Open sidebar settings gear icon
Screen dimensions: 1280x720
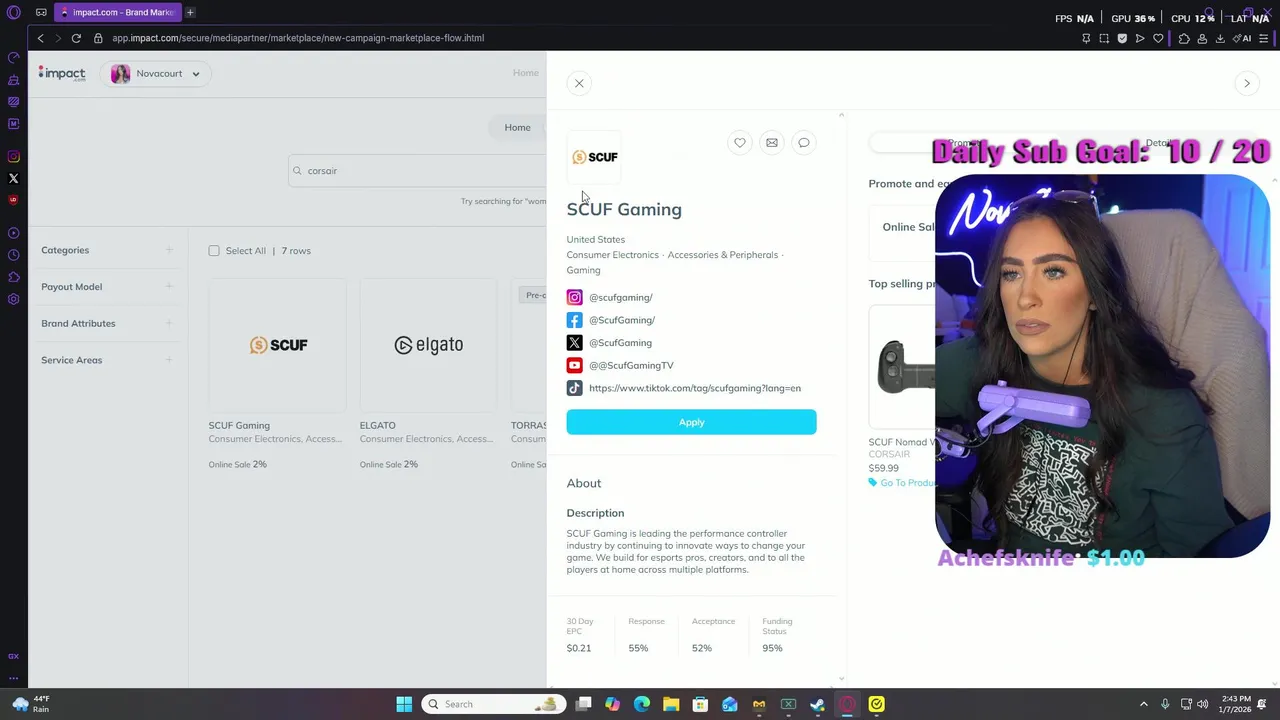point(14,299)
